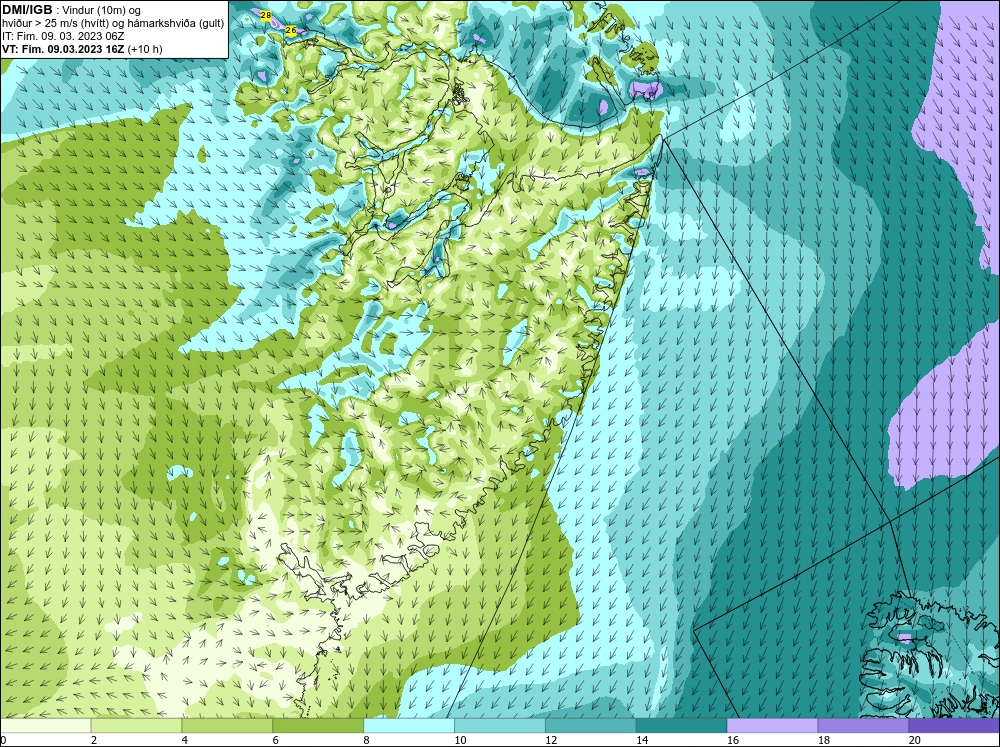
Task: Click the above 20 m/s violet legend swatch
Action: [x=954, y=725]
